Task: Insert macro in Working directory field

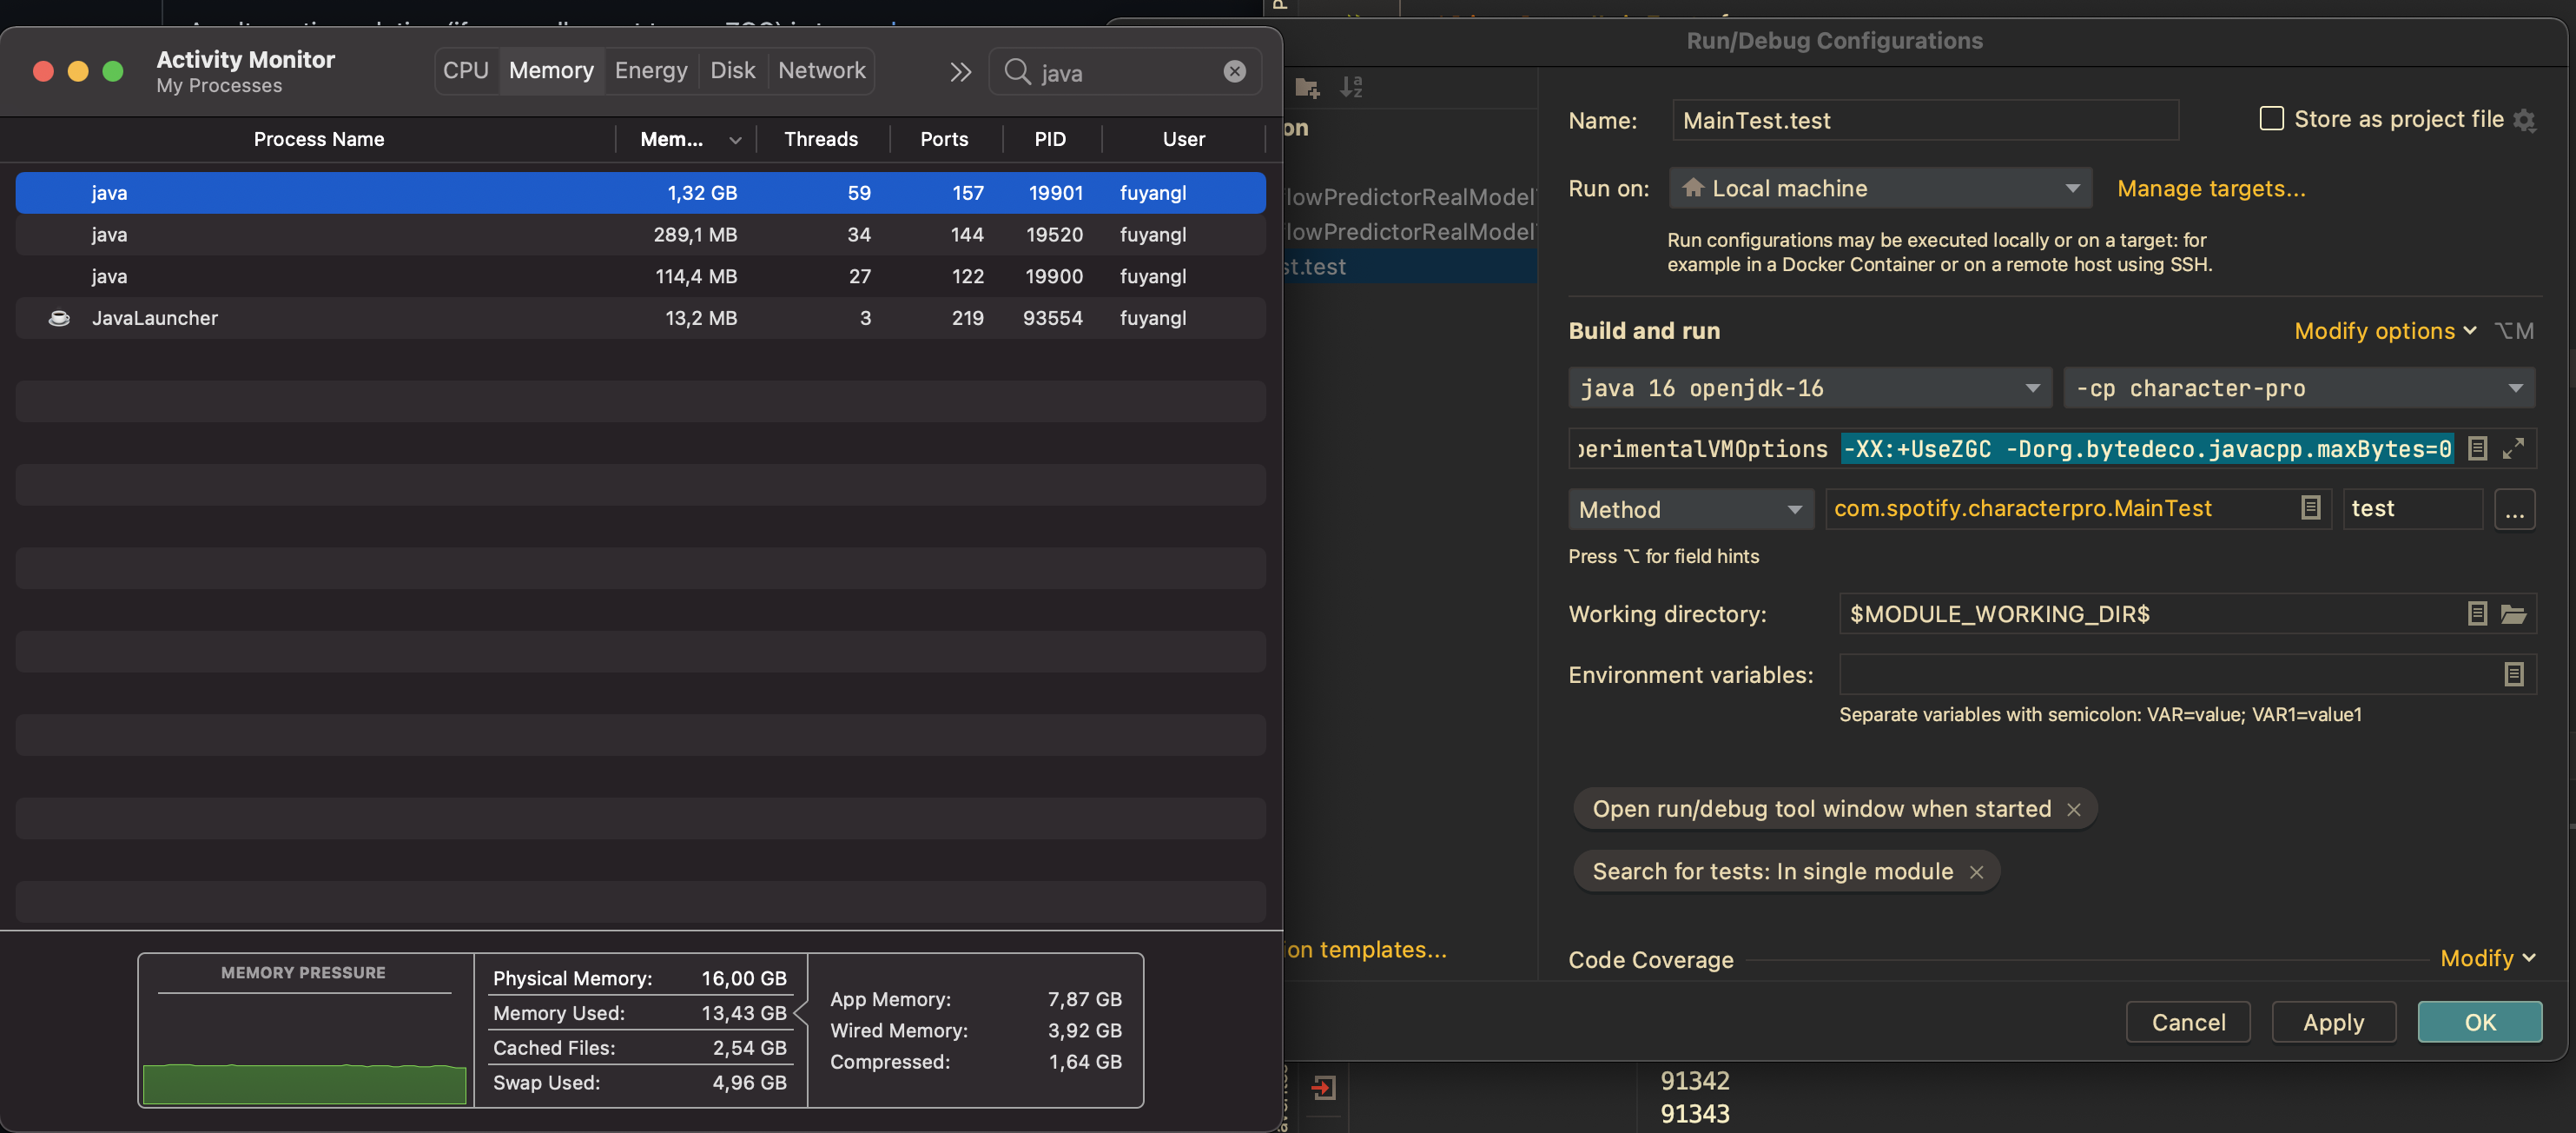Action: click(x=2477, y=614)
